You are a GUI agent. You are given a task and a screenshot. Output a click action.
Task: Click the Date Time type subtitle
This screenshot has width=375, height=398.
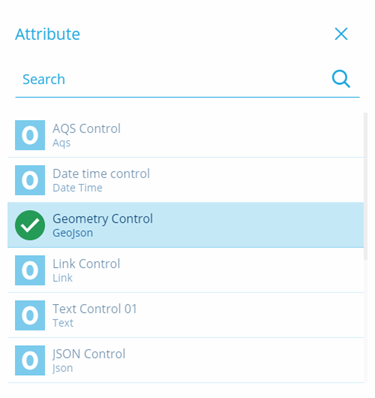(x=77, y=188)
